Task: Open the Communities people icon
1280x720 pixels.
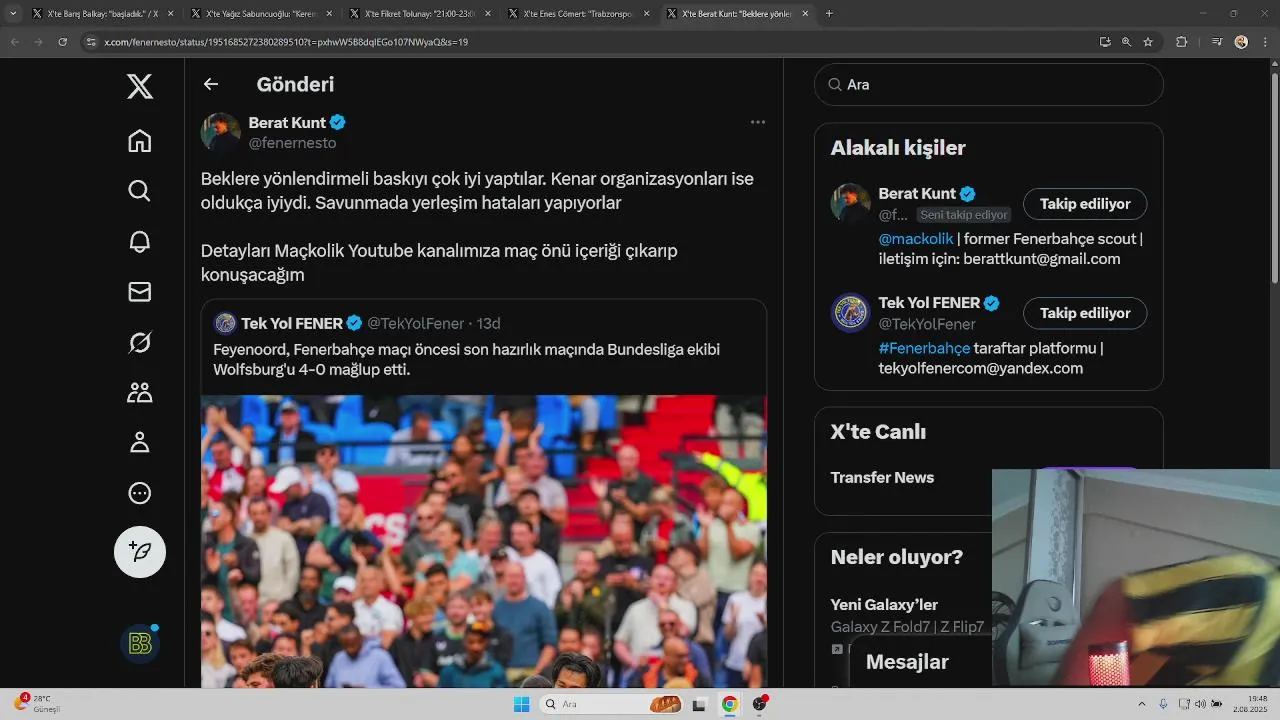Action: point(140,392)
